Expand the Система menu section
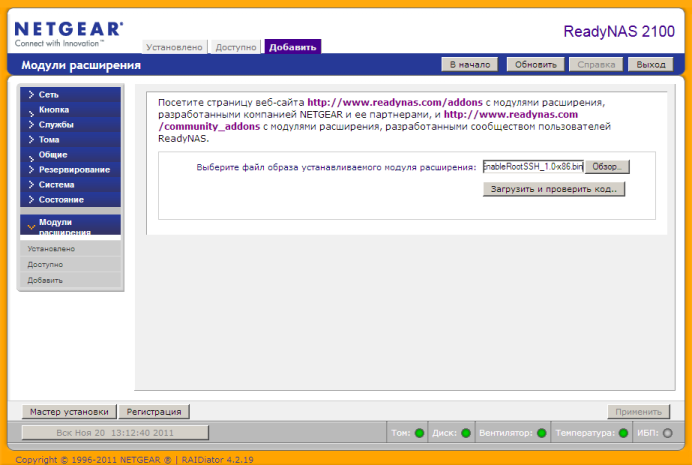Screen dimensions: 692x465 70,184
